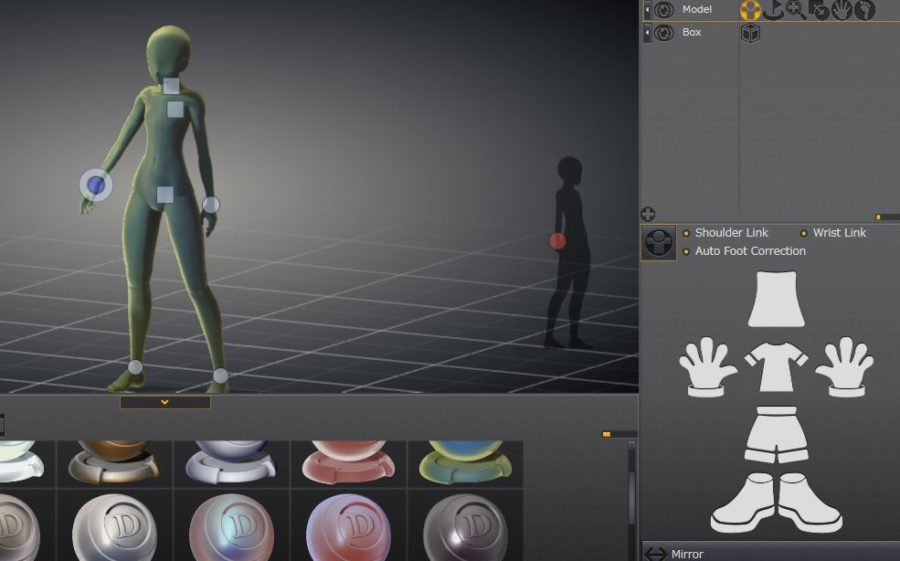Open the Move tag icon next to Pose tag

773,10
